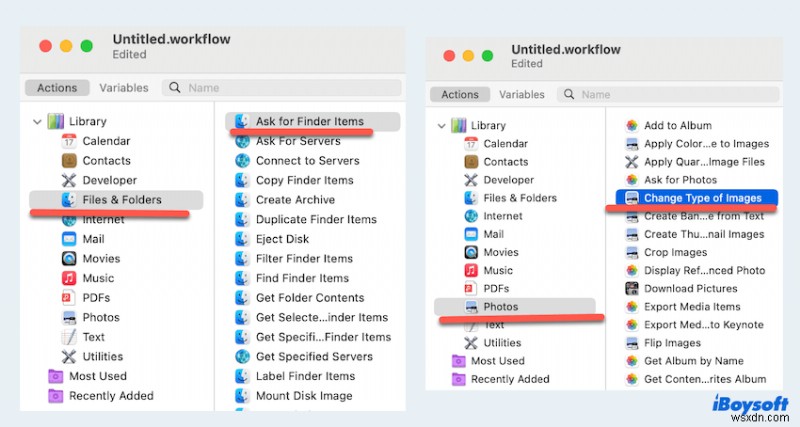800x427 pixels.
Task: Select Filter Finder Items action
Action: 304,259
